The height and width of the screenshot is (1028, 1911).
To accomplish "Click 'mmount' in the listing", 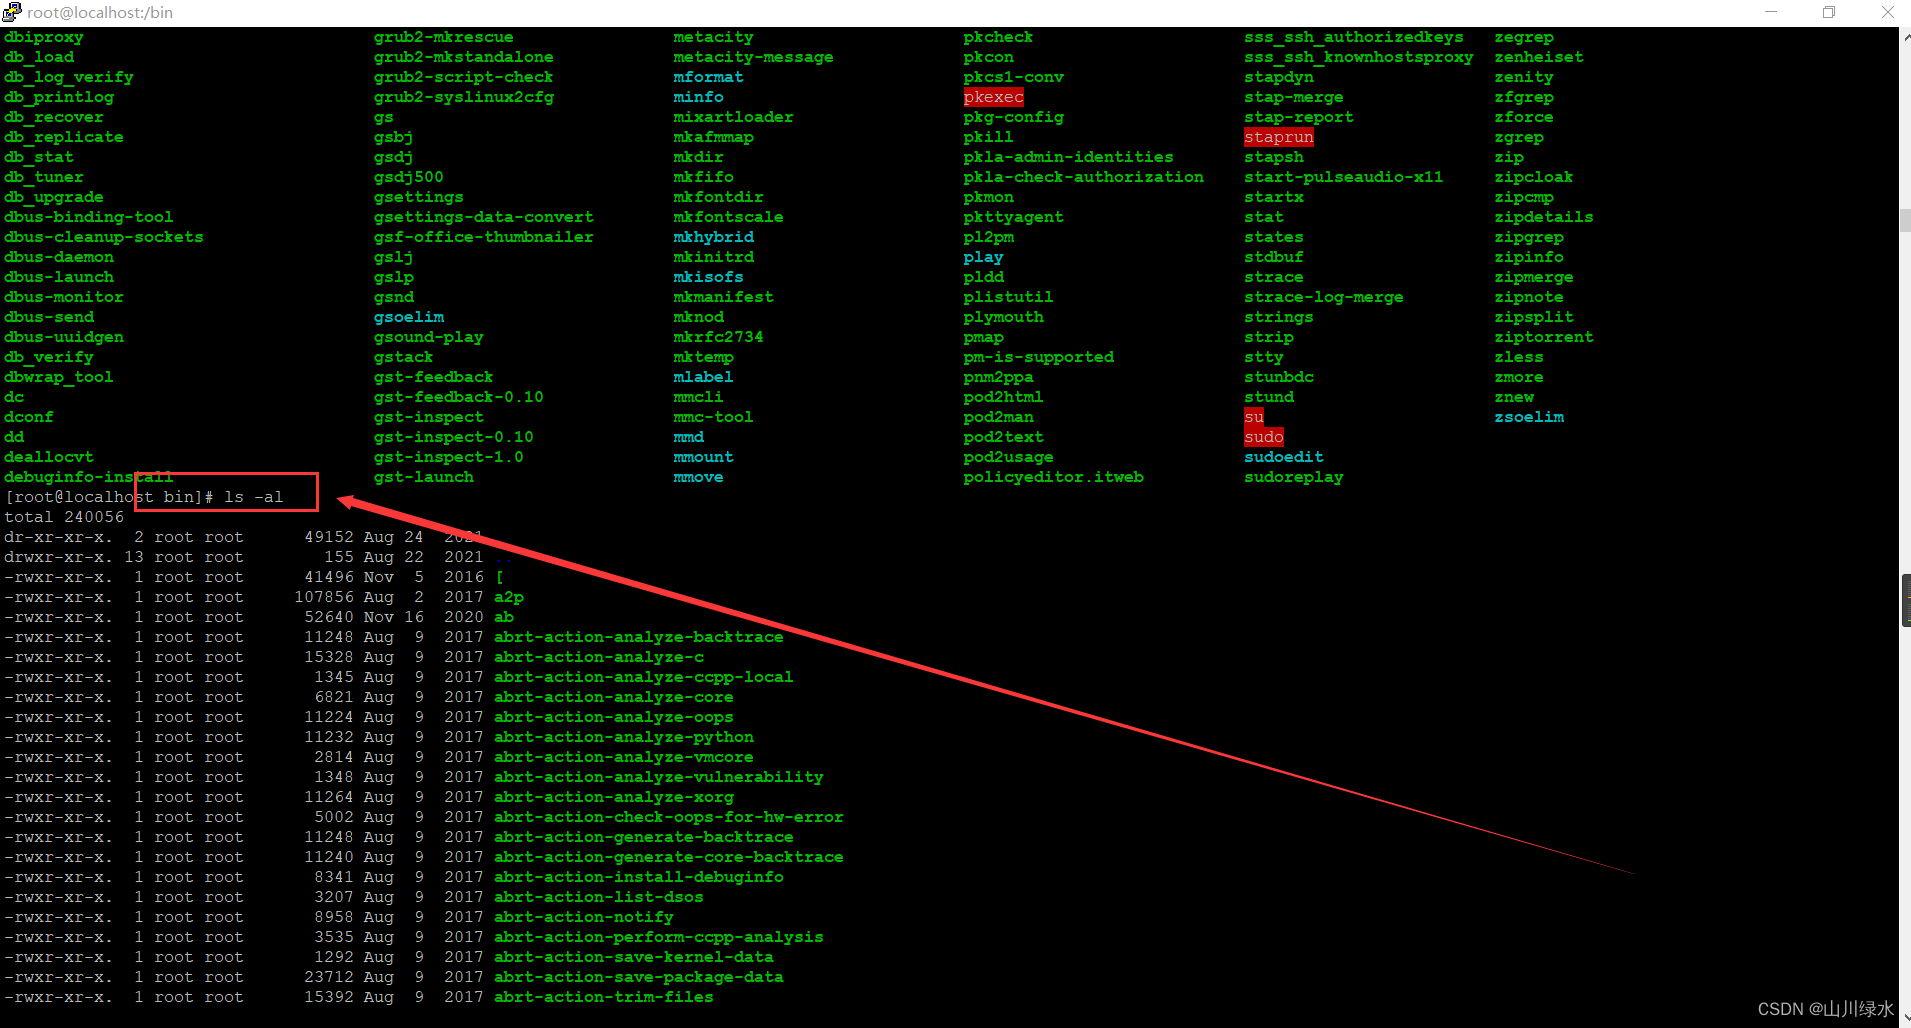I will tap(703, 457).
